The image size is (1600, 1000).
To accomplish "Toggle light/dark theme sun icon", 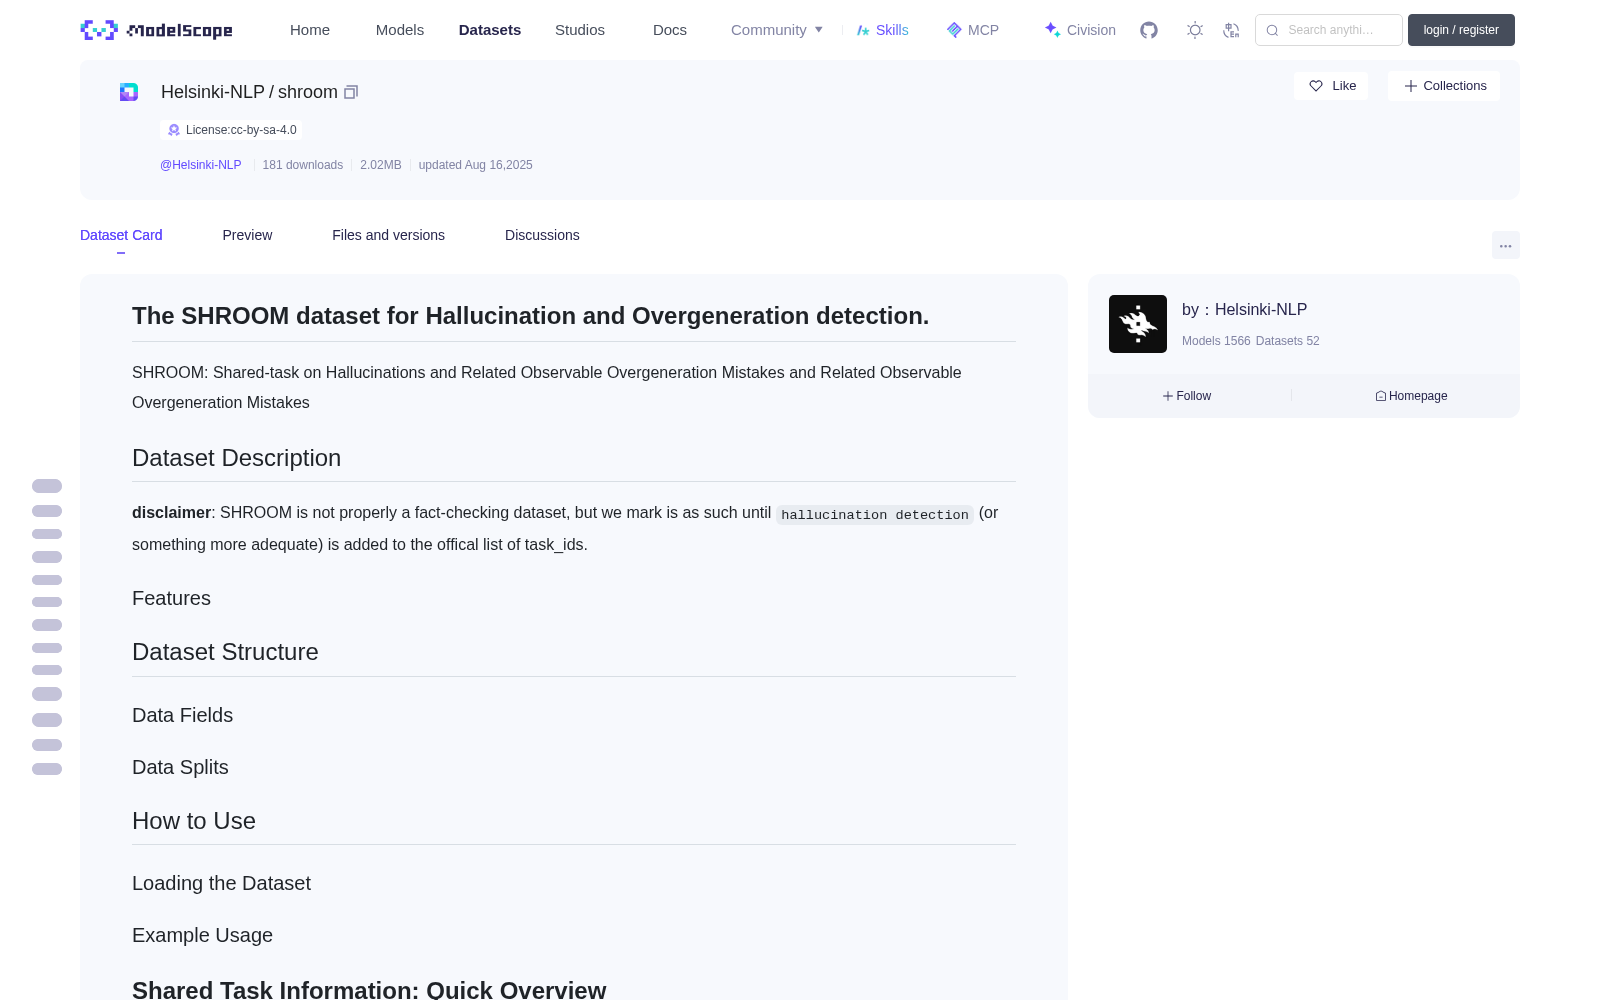I will pyautogui.click(x=1195, y=30).
